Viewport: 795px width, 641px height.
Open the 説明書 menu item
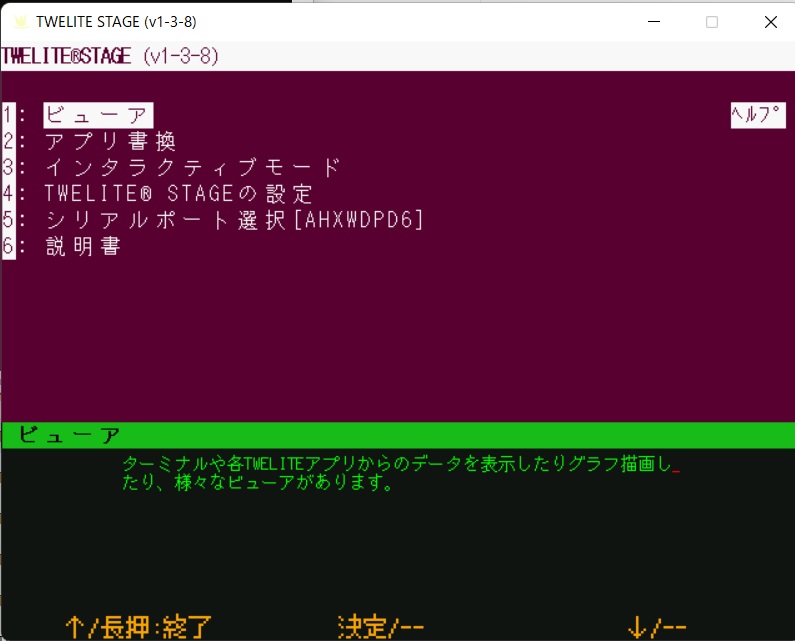(83, 246)
